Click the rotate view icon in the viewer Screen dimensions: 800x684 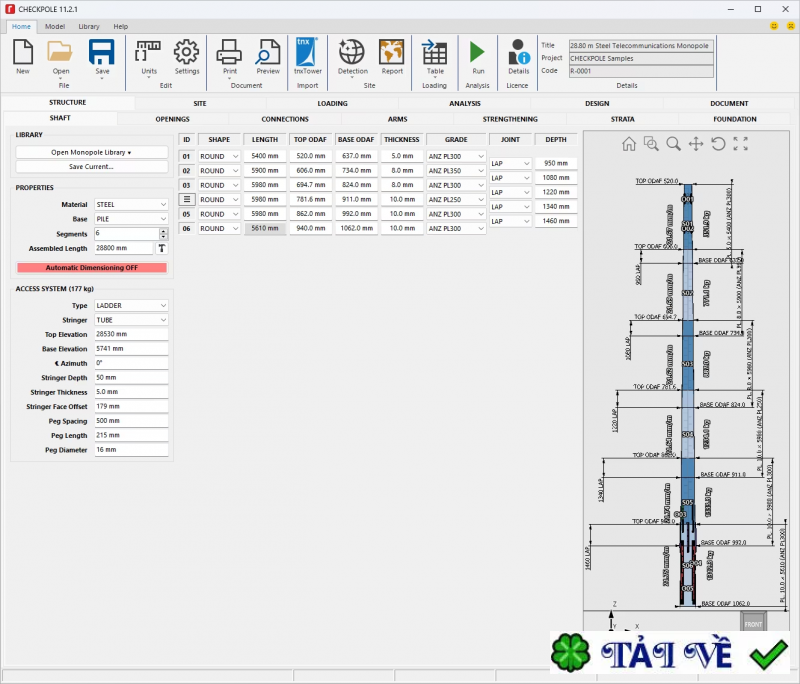pyautogui.click(x=718, y=144)
